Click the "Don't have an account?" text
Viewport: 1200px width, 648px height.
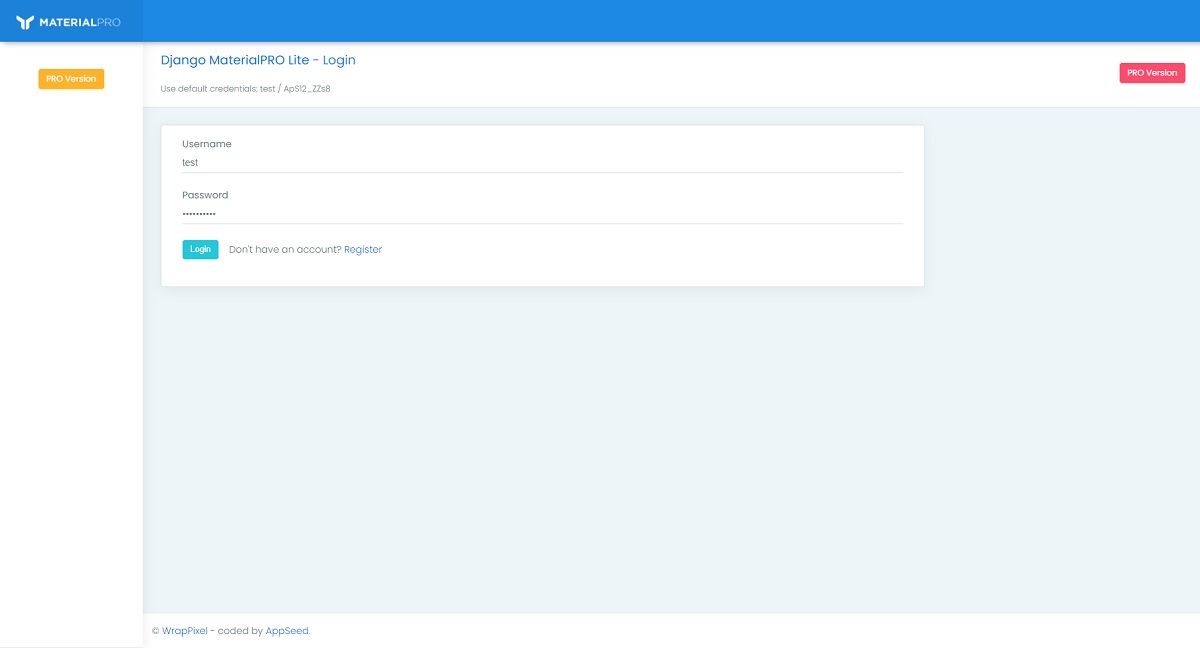pos(285,250)
